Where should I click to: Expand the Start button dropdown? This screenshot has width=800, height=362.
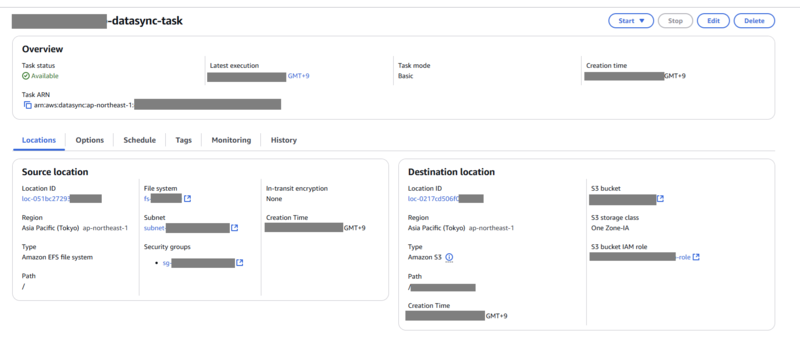(x=631, y=21)
